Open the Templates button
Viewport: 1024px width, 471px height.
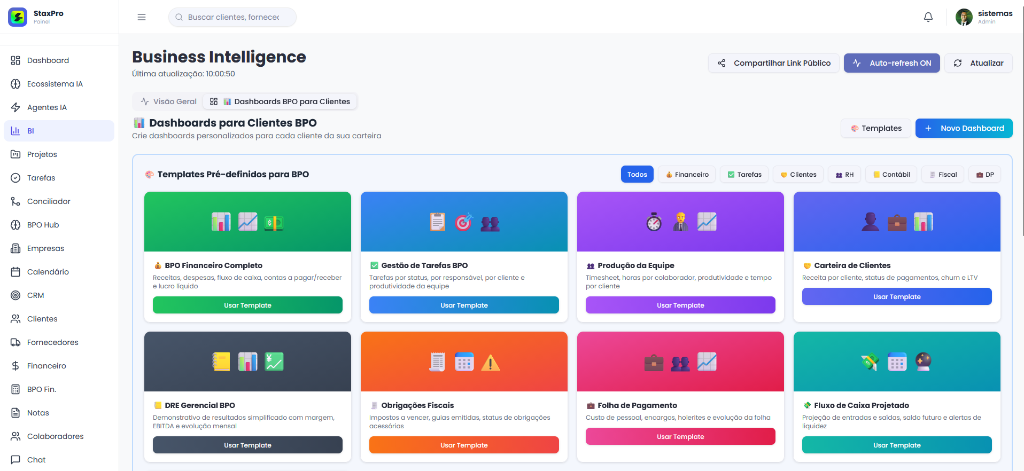tap(876, 128)
